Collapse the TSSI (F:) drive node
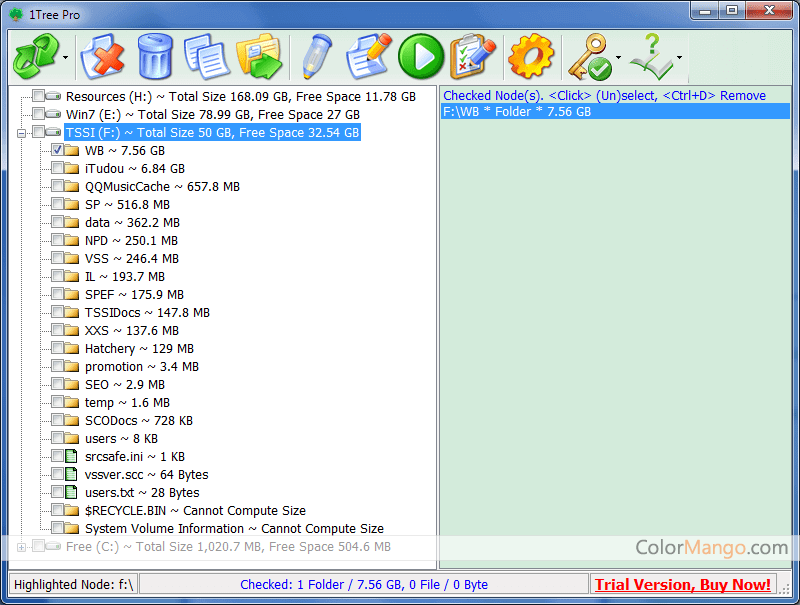This screenshot has height=605, width=800. (22, 133)
